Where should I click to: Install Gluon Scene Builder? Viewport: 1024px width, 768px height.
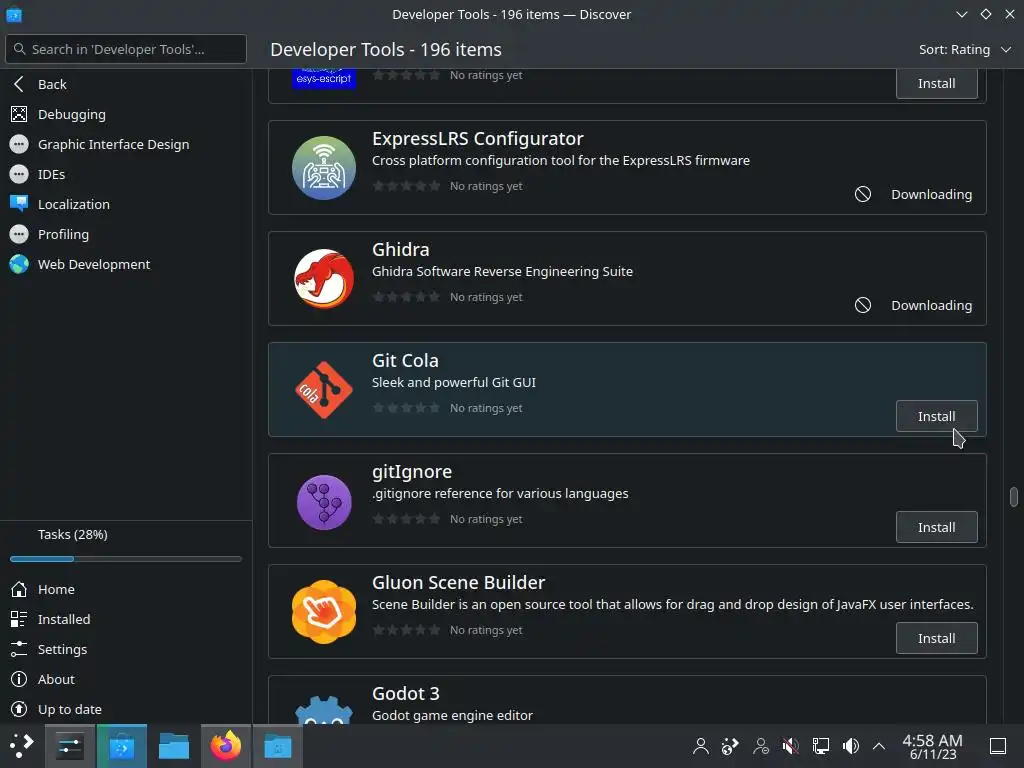[x=936, y=638]
